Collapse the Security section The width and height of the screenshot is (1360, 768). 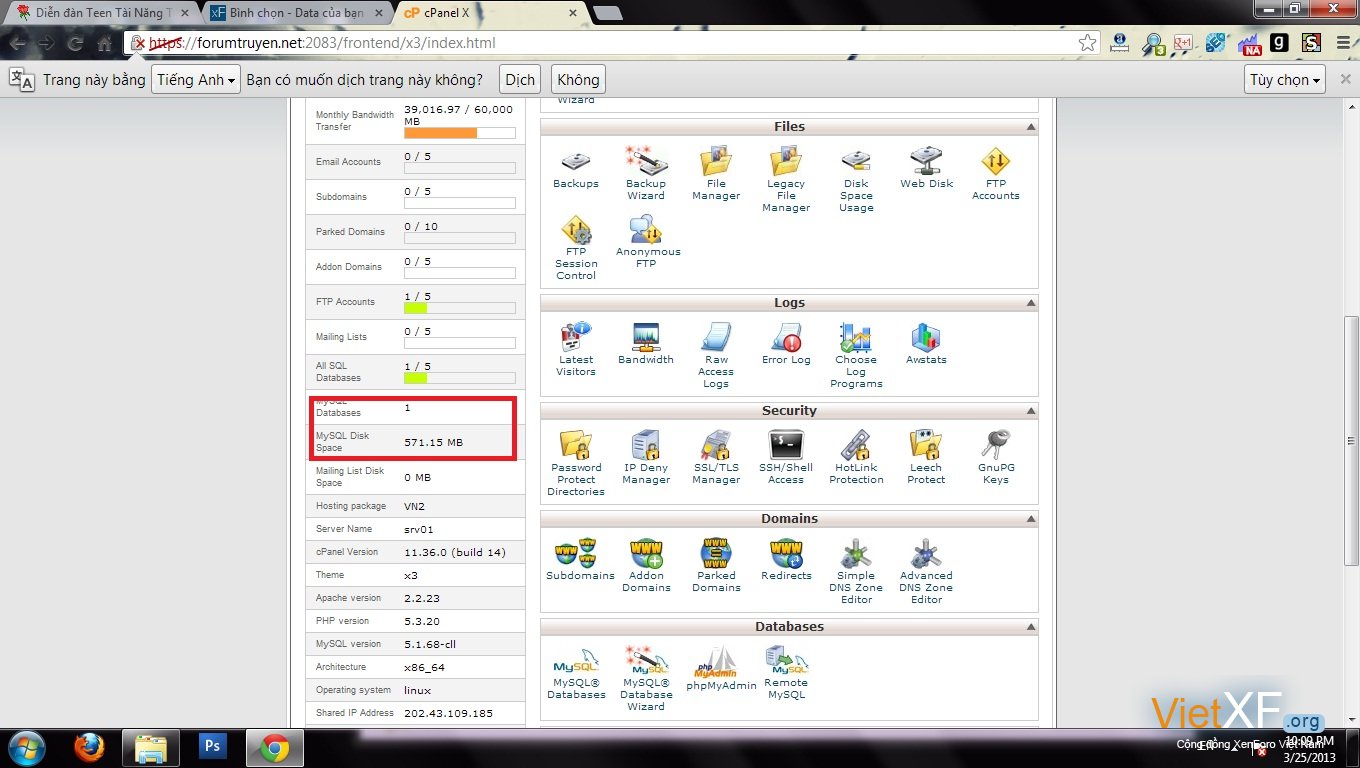pos(1029,411)
